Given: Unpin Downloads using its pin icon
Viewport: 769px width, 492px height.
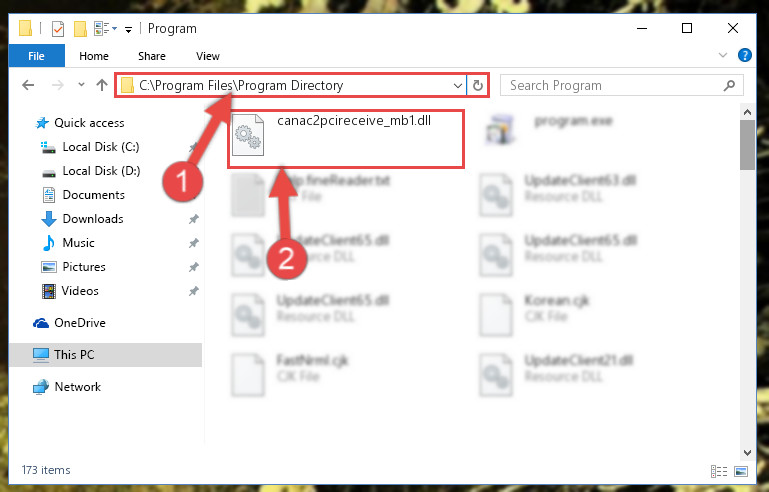Looking at the screenshot, I should tap(194, 219).
